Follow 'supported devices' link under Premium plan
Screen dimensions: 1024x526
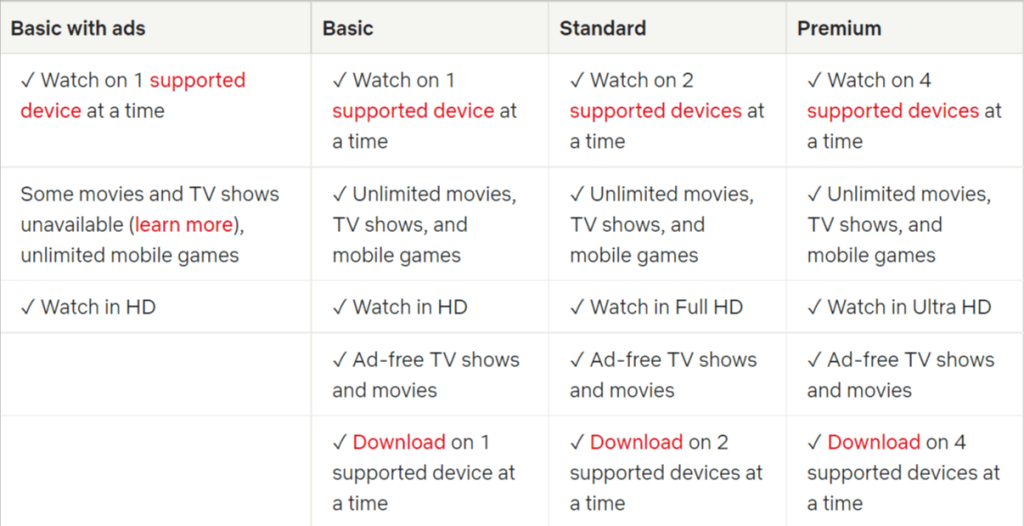893,111
